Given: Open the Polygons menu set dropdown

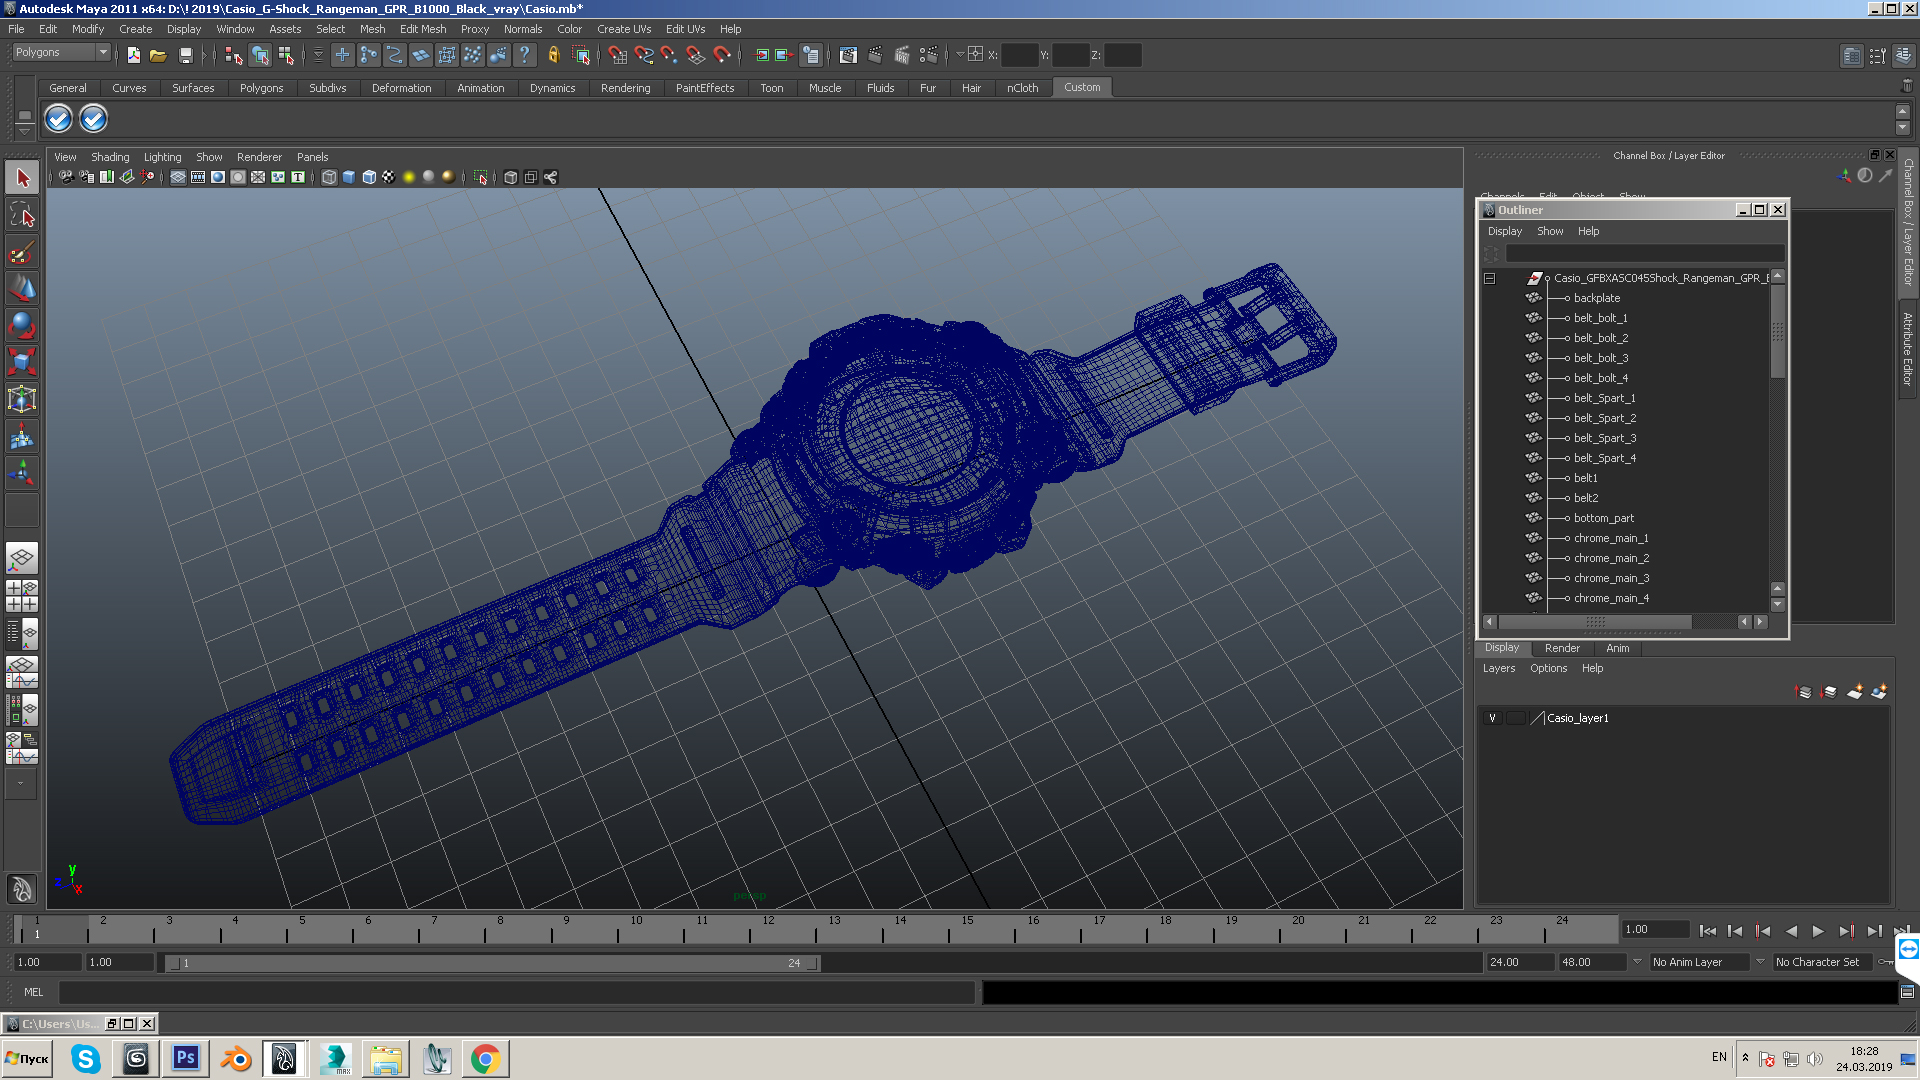Looking at the screenshot, I should click(x=61, y=52).
